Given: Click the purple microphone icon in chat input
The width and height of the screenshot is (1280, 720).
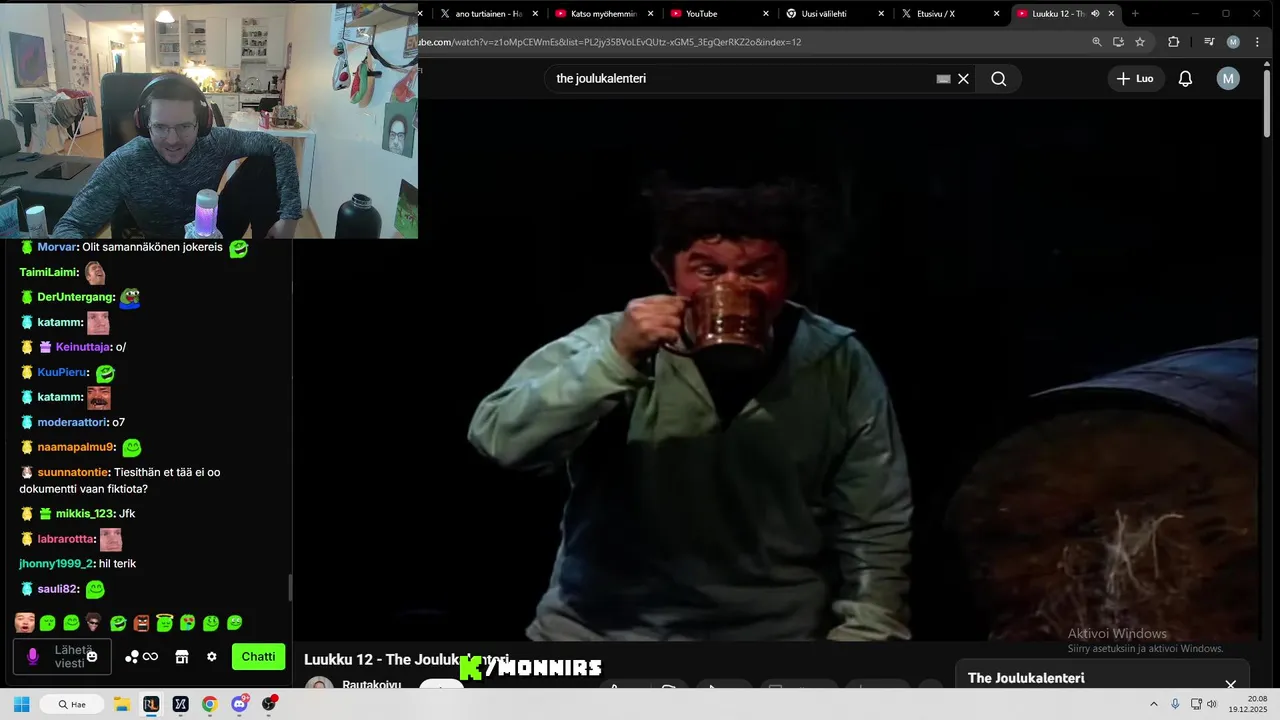Looking at the screenshot, I should (x=32, y=656).
